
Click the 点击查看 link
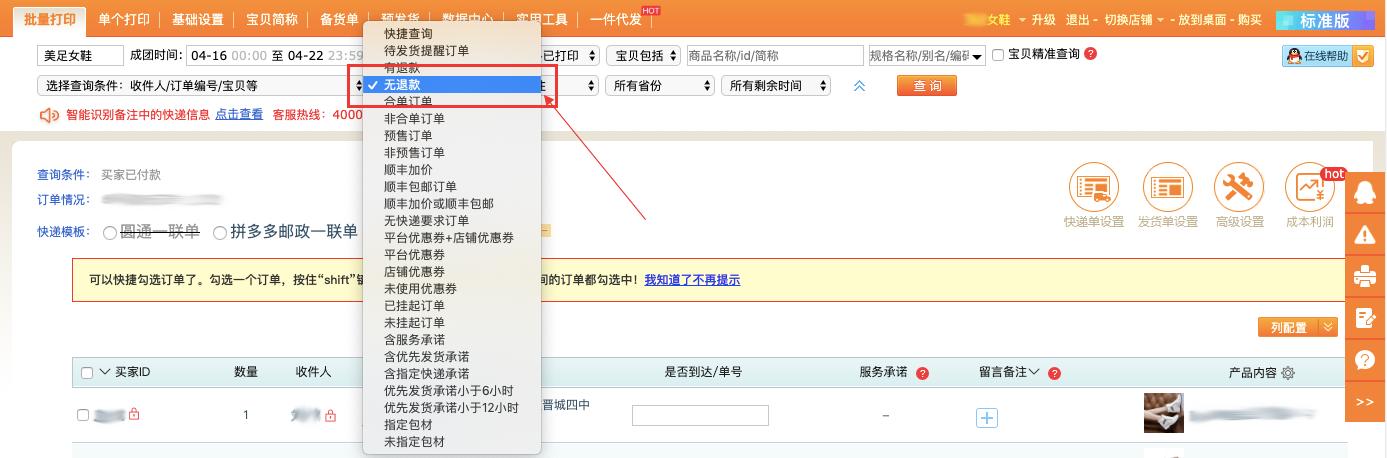click(x=239, y=115)
